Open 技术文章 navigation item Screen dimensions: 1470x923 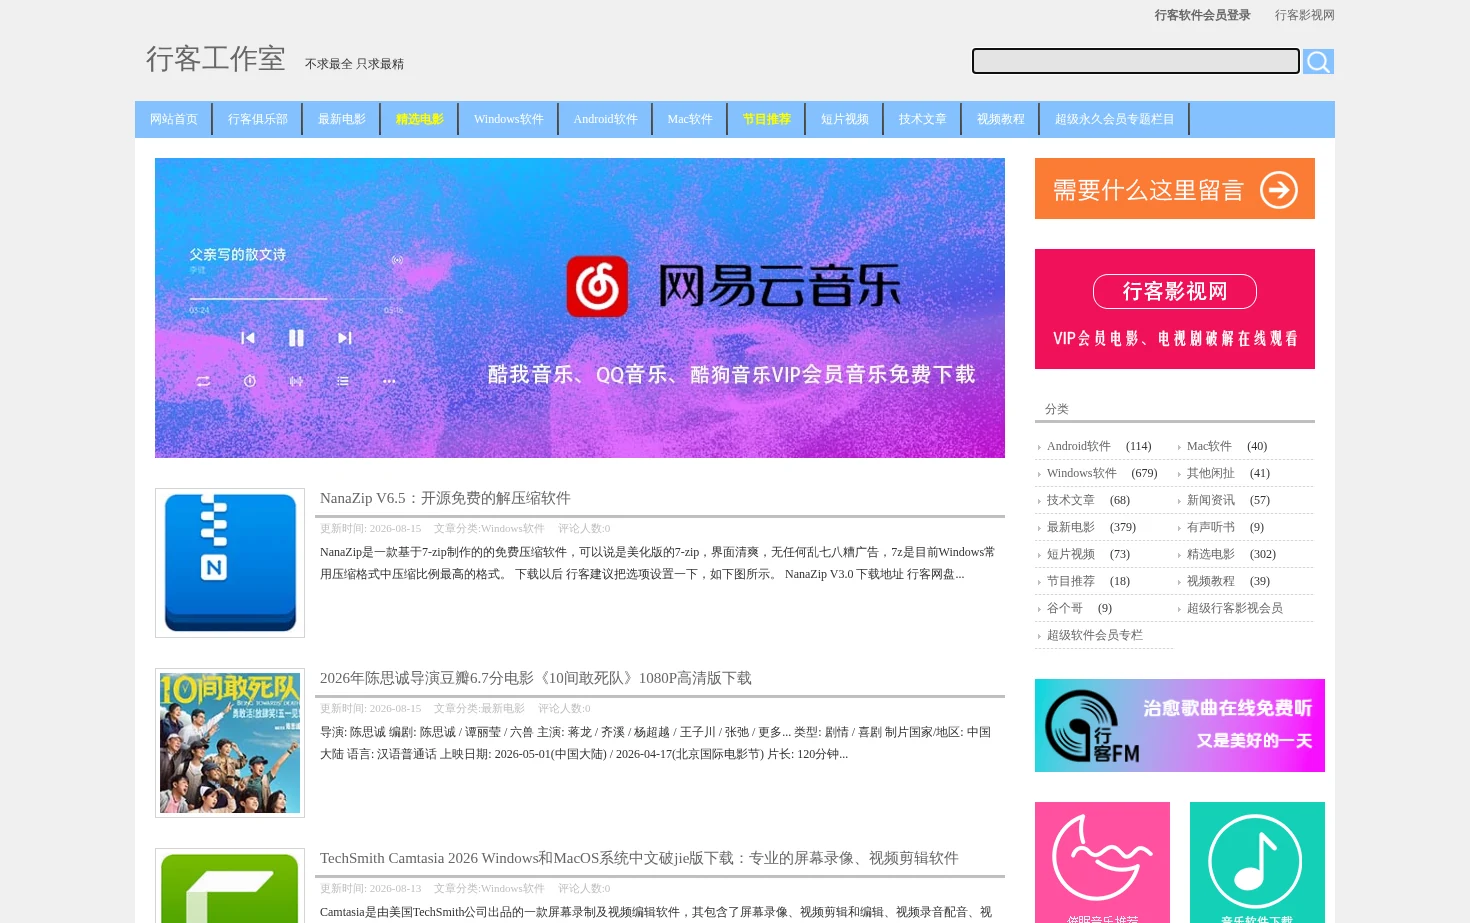923,119
